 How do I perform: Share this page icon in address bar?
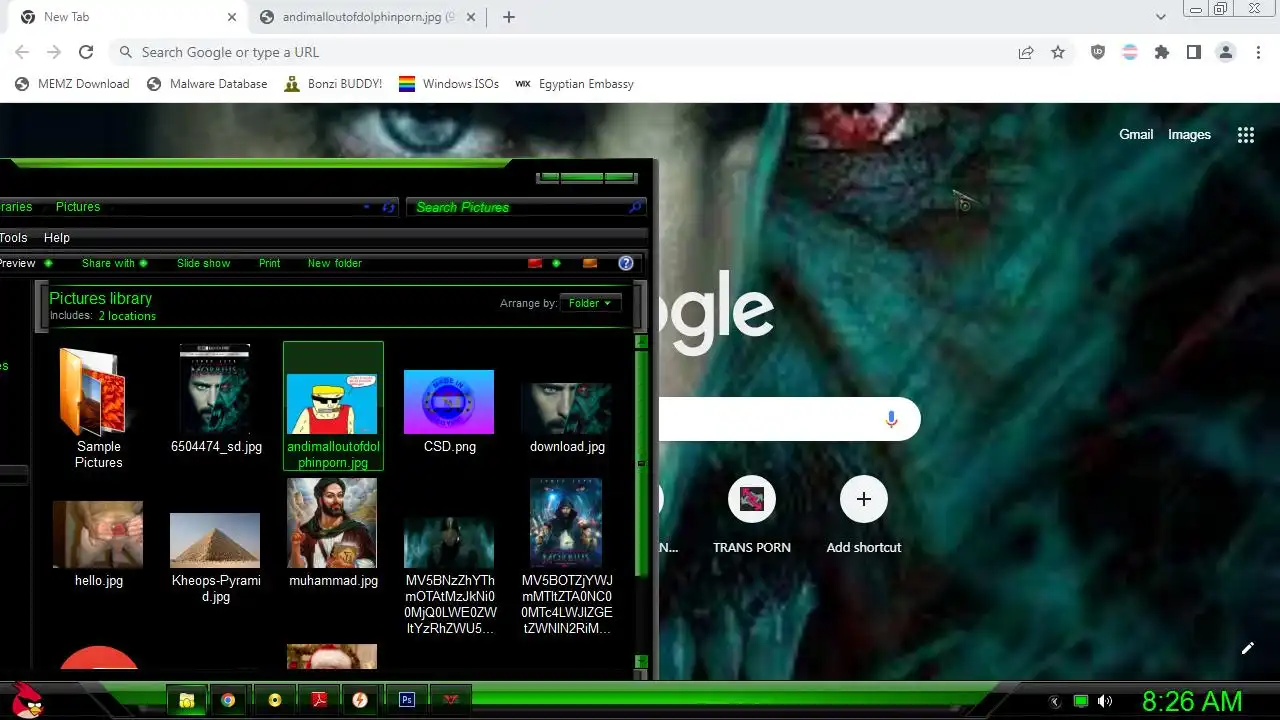pos(1026,52)
